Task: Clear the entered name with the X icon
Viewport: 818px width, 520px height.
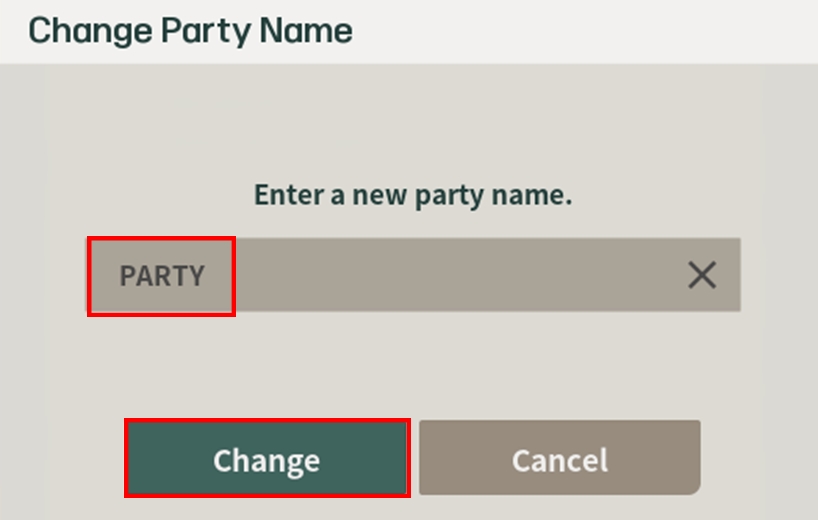Action: (x=702, y=275)
